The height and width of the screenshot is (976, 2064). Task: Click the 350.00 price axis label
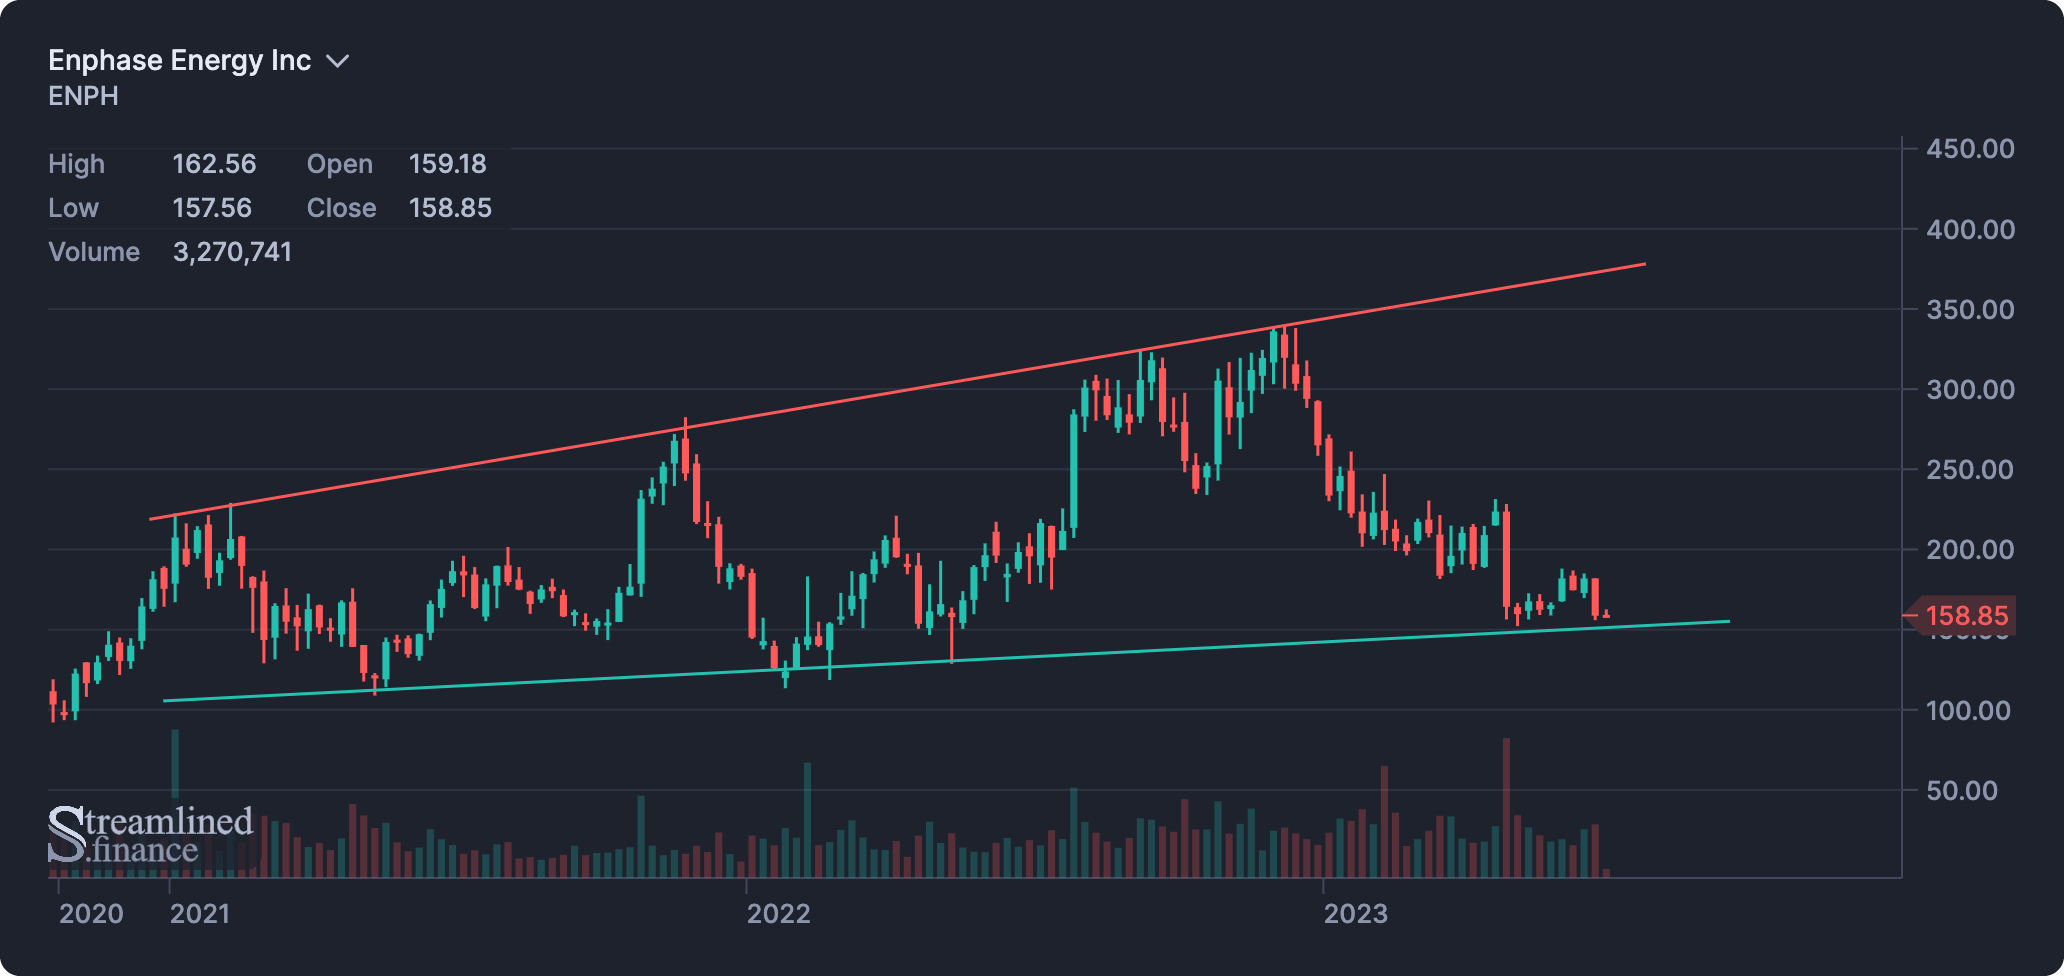[1970, 309]
